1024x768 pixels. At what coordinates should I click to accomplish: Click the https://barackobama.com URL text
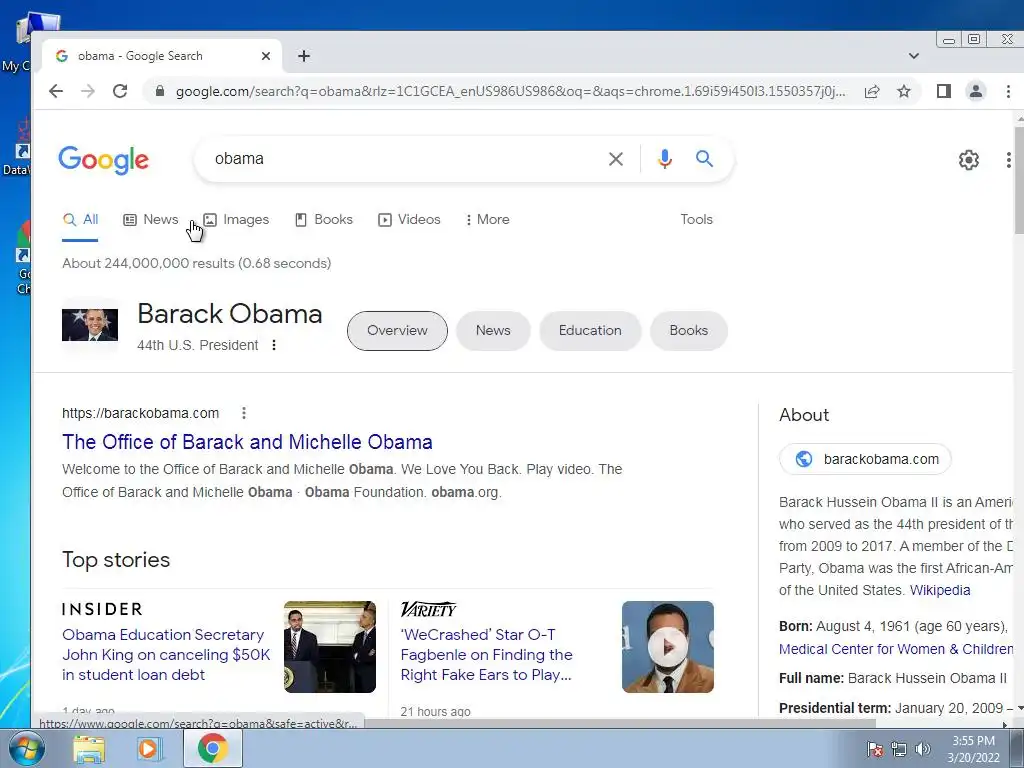coord(140,413)
